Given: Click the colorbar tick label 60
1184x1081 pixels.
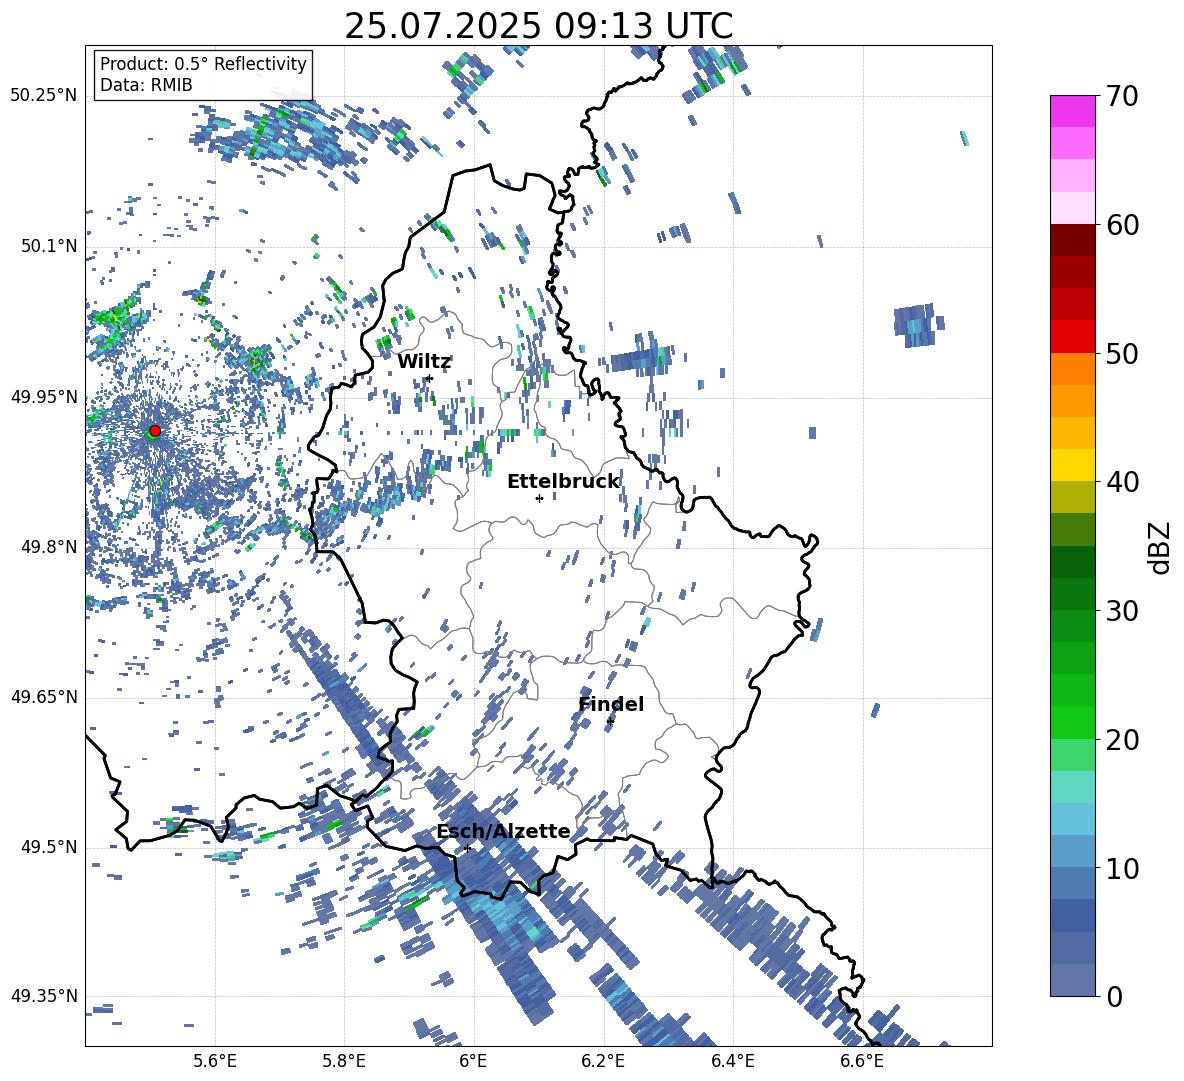Looking at the screenshot, I should pos(1123,225).
